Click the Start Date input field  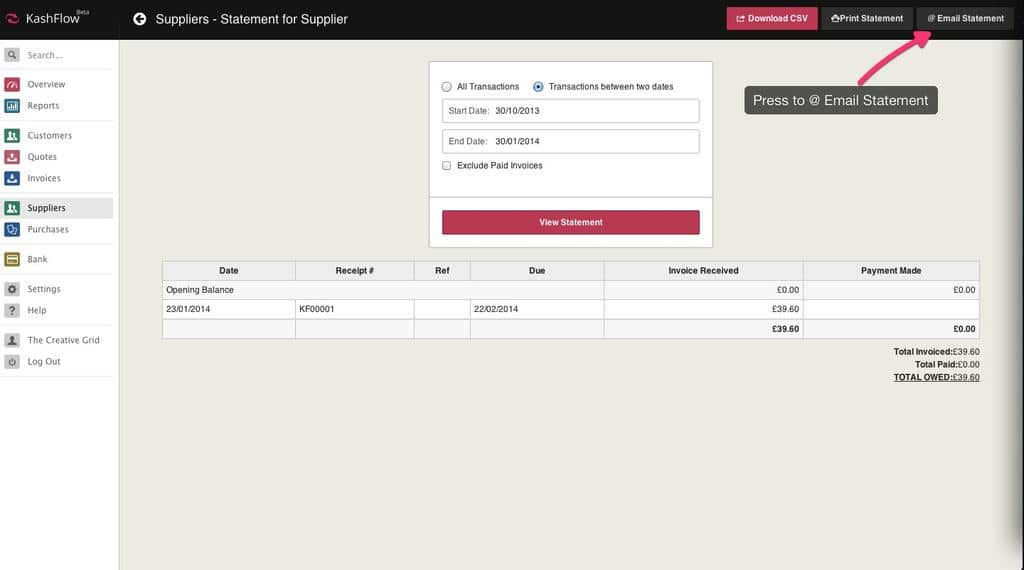pos(570,111)
